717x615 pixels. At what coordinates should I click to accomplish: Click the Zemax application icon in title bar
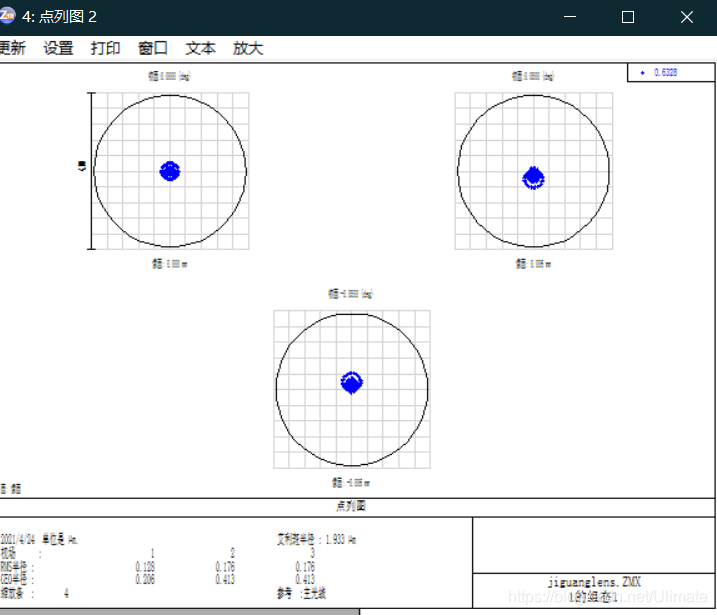pyautogui.click(x=7, y=16)
